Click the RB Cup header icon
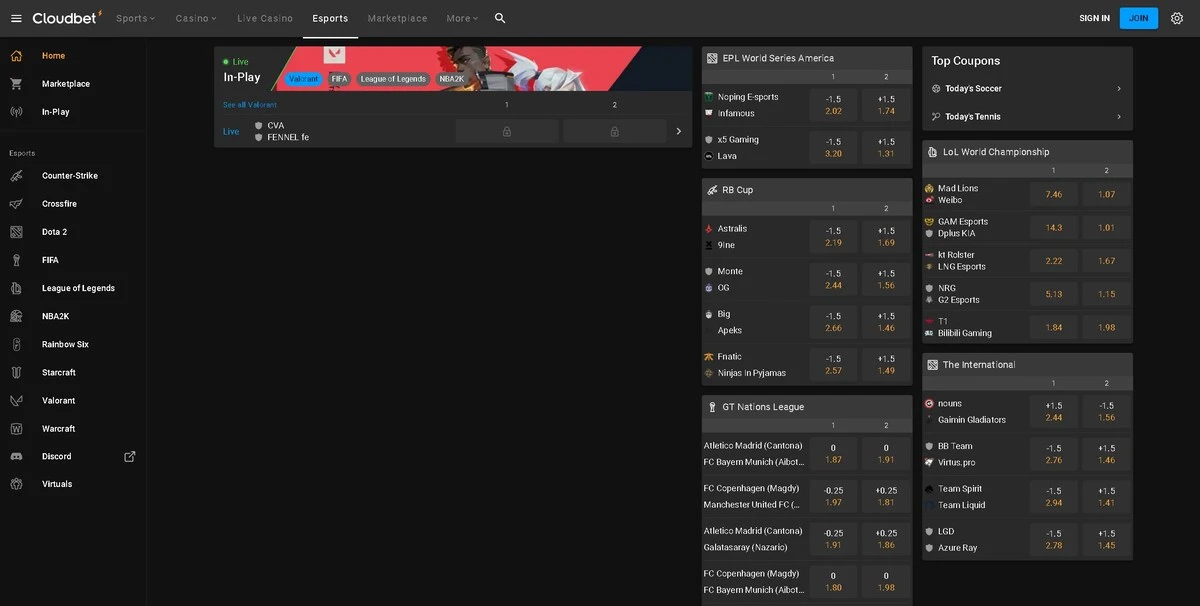 tap(712, 190)
